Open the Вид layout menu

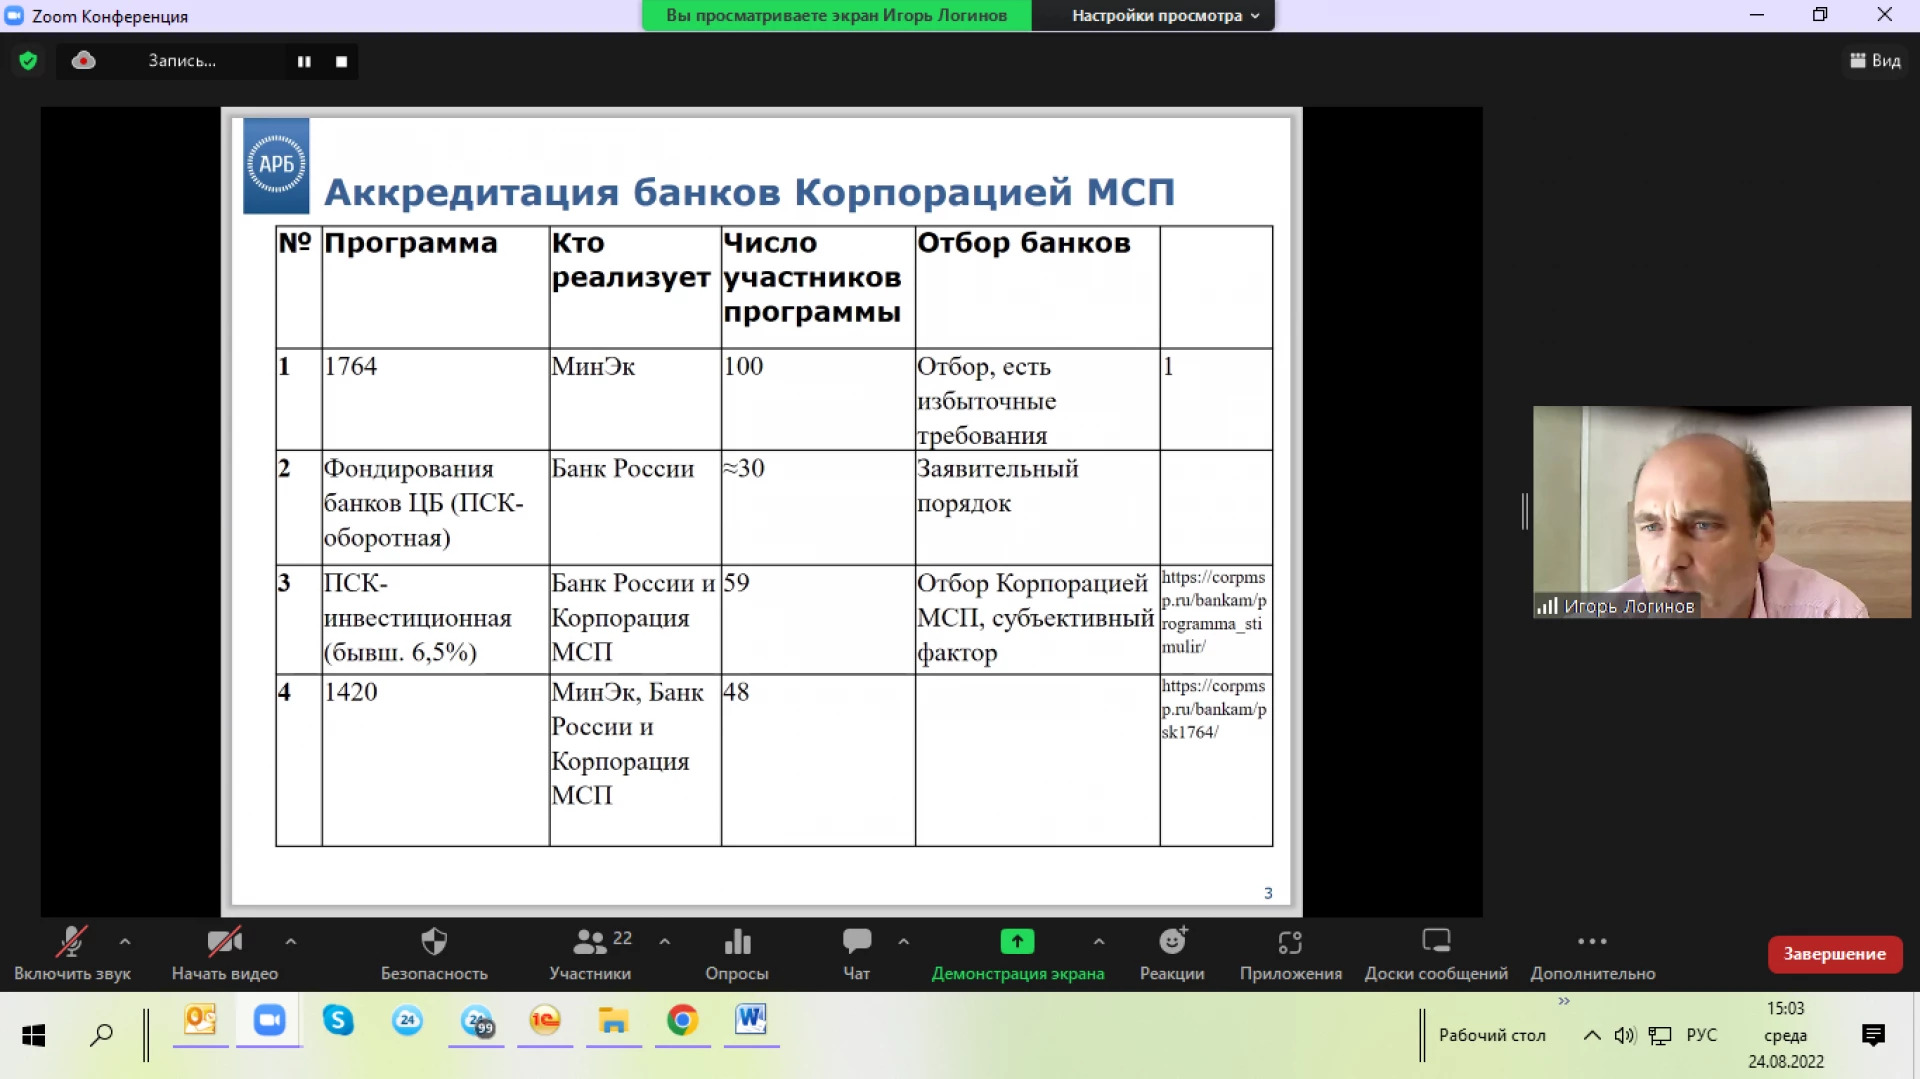[1875, 61]
